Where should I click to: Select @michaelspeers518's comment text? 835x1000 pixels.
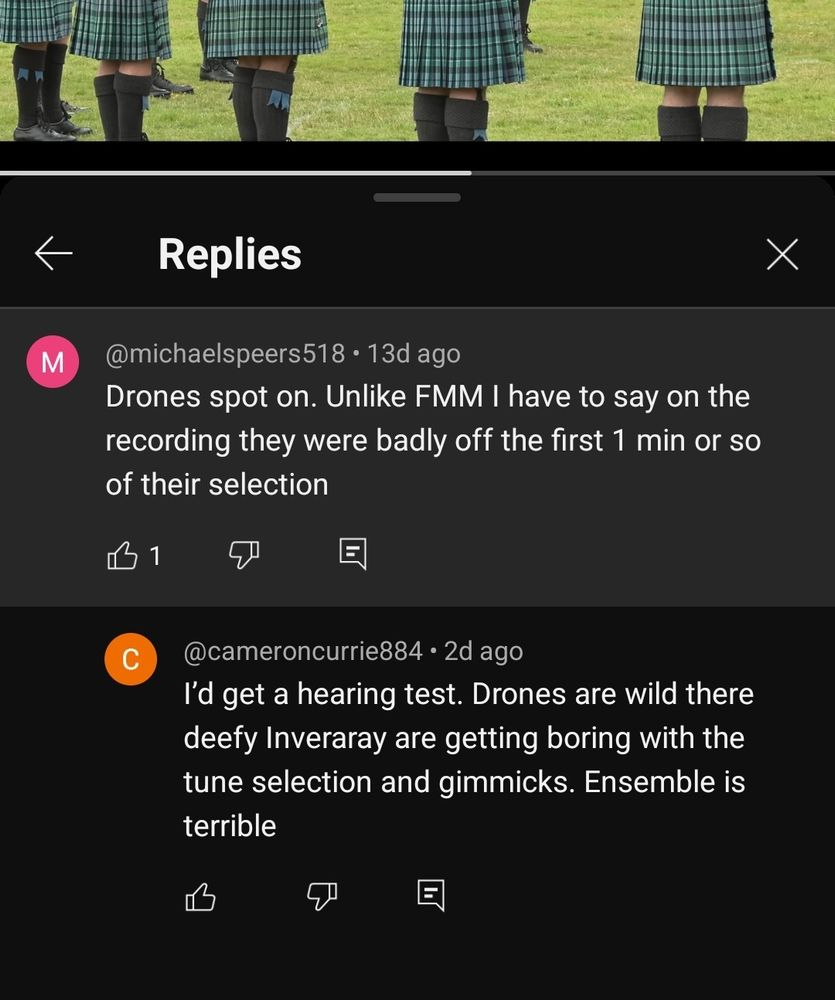pos(430,440)
